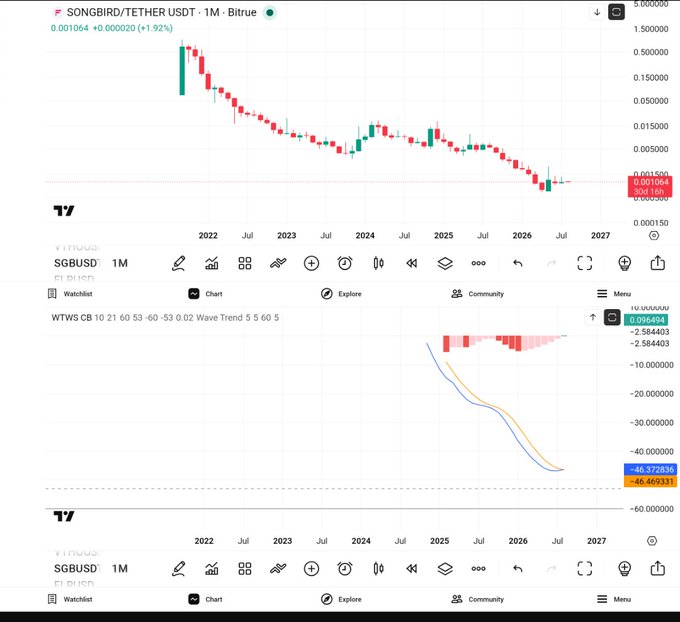Tap the plus circle under price chart
This screenshot has width=680, height=622.
pyautogui.click(x=311, y=263)
